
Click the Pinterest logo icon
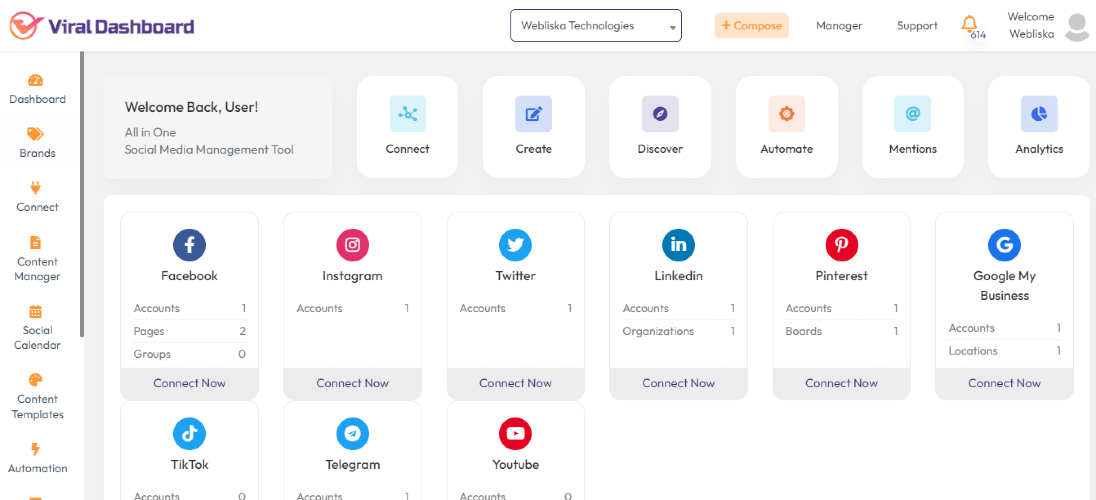point(842,245)
